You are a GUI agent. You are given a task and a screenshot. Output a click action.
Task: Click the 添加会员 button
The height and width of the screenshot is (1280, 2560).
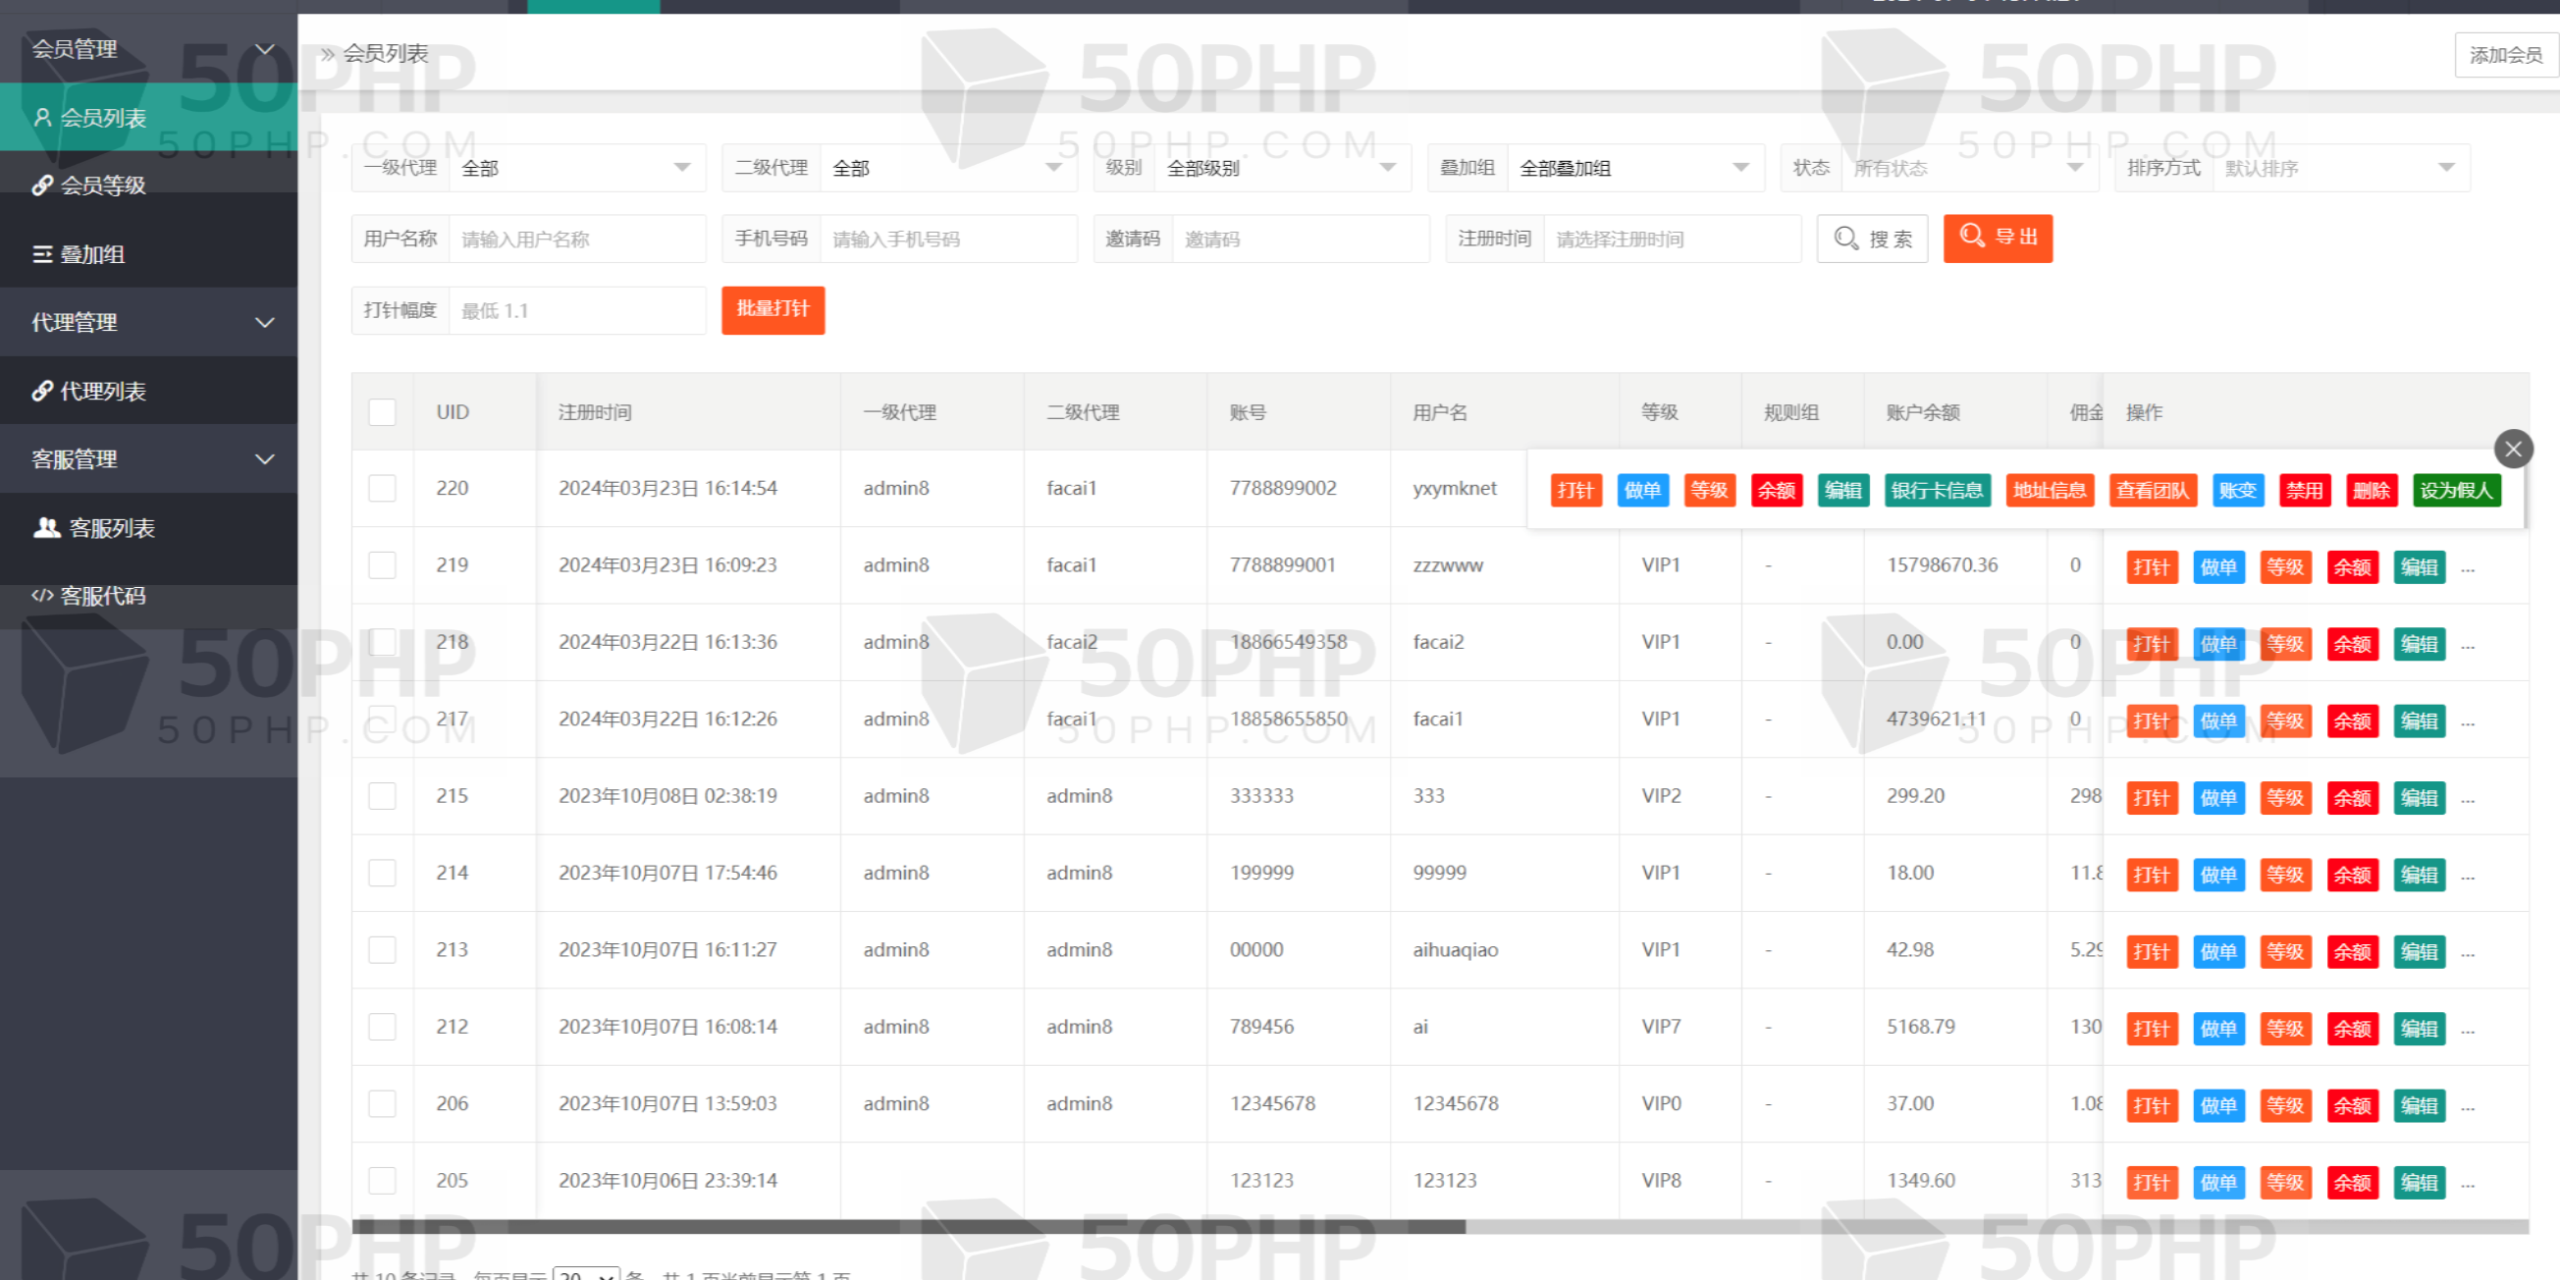(2505, 55)
